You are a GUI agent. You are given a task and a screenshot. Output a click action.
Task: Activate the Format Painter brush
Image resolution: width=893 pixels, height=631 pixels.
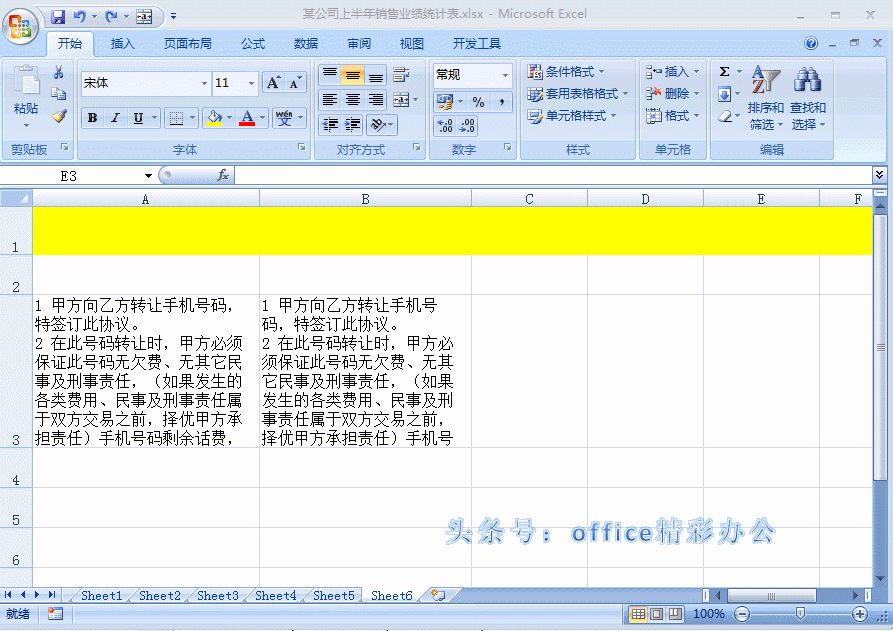(x=58, y=116)
